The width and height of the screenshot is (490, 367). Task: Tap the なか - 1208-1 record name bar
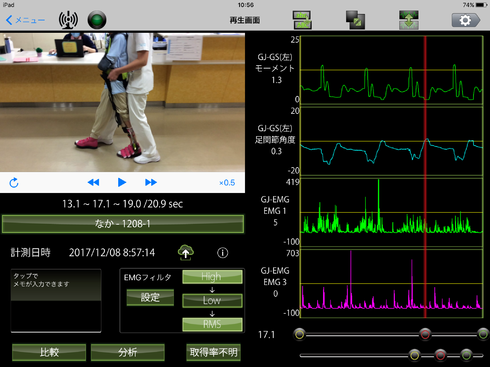(123, 224)
